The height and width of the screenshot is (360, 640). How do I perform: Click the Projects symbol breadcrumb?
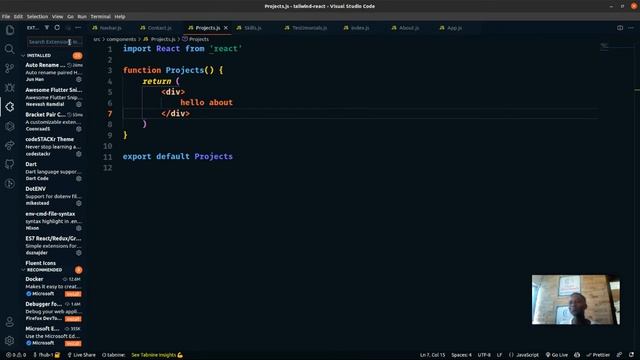pos(196,39)
